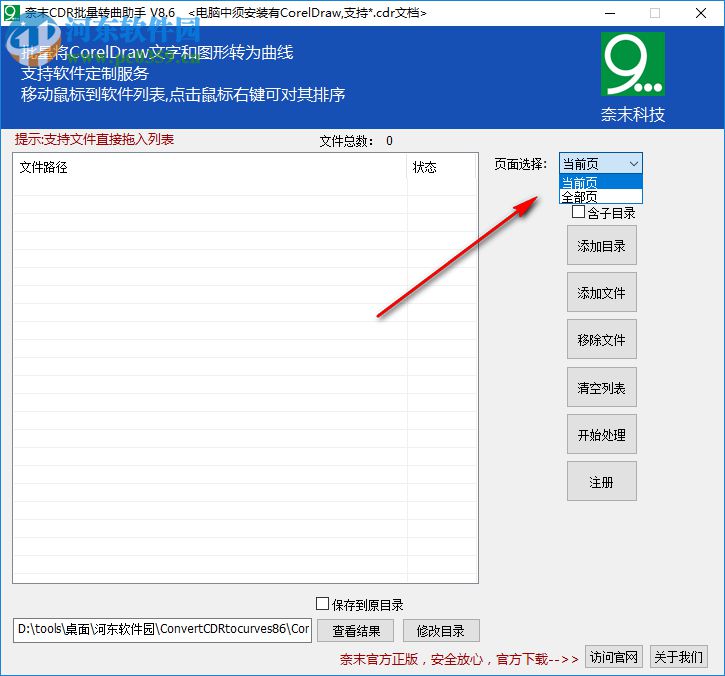
Task: Click the 添加目录 button
Action: click(x=602, y=246)
